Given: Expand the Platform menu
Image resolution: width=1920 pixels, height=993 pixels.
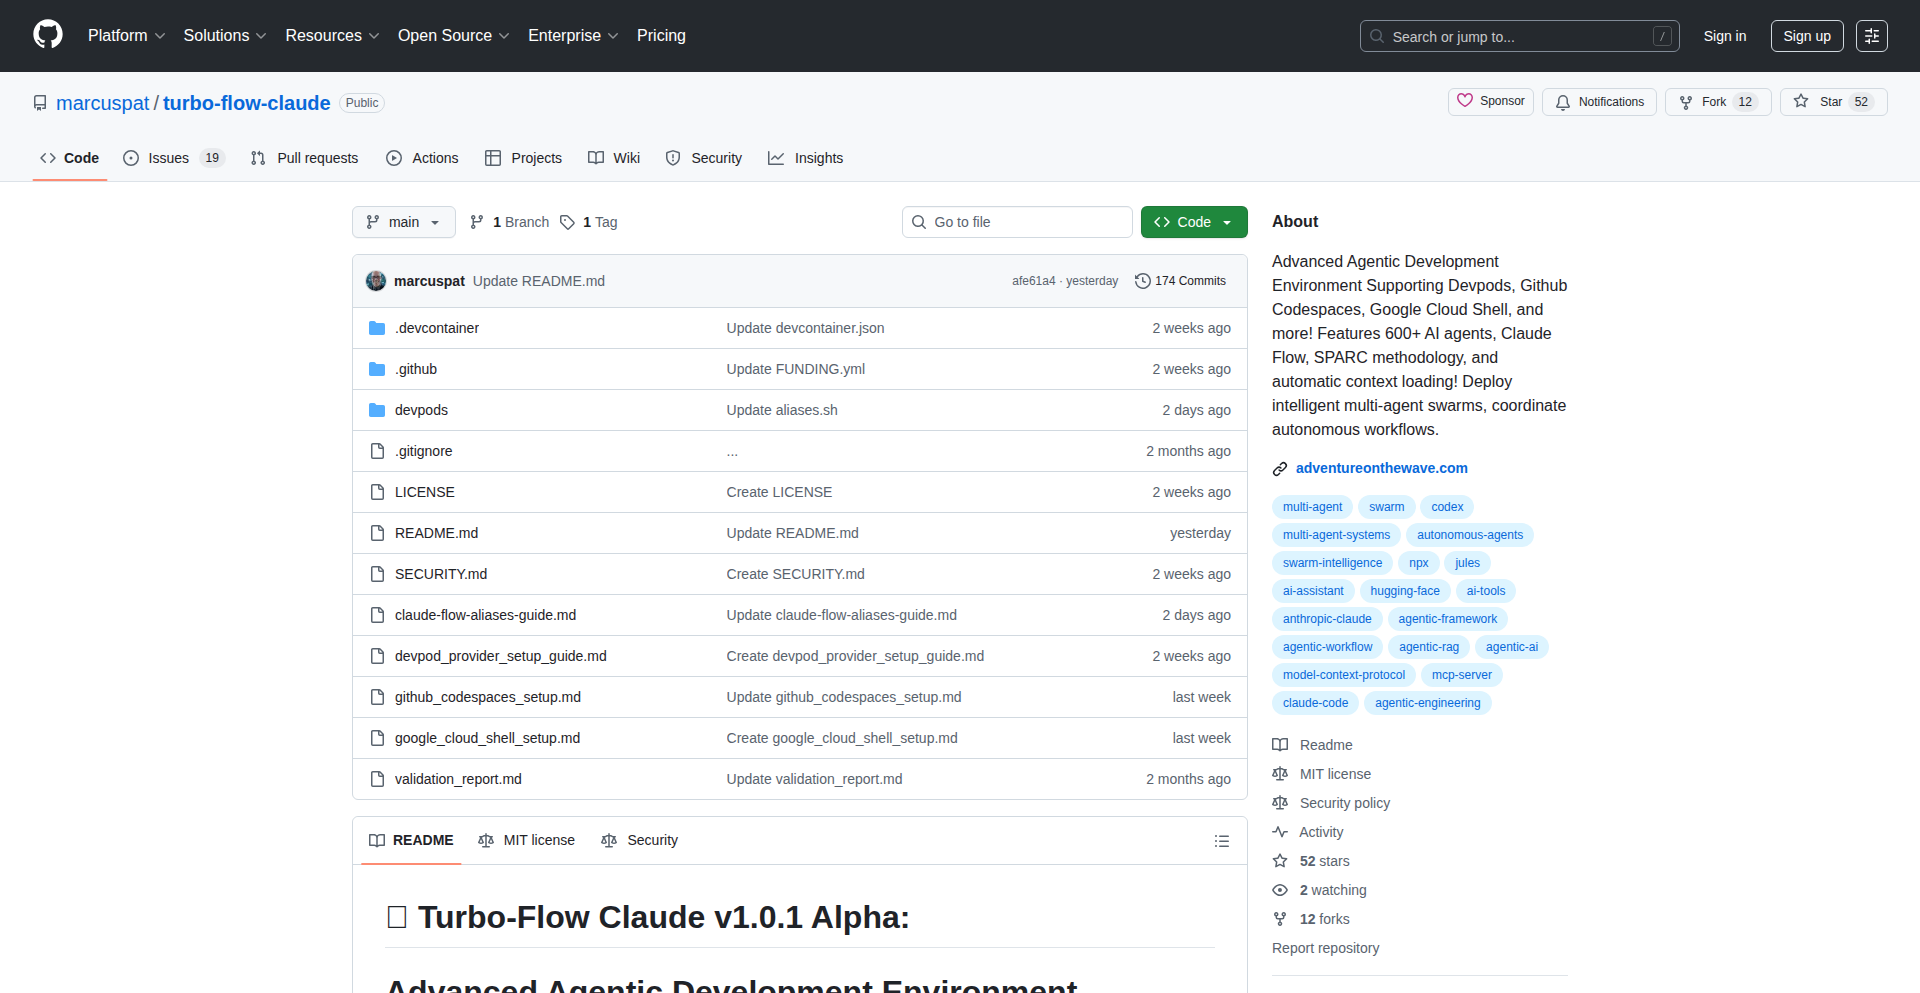Looking at the screenshot, I should coord(126,36).
